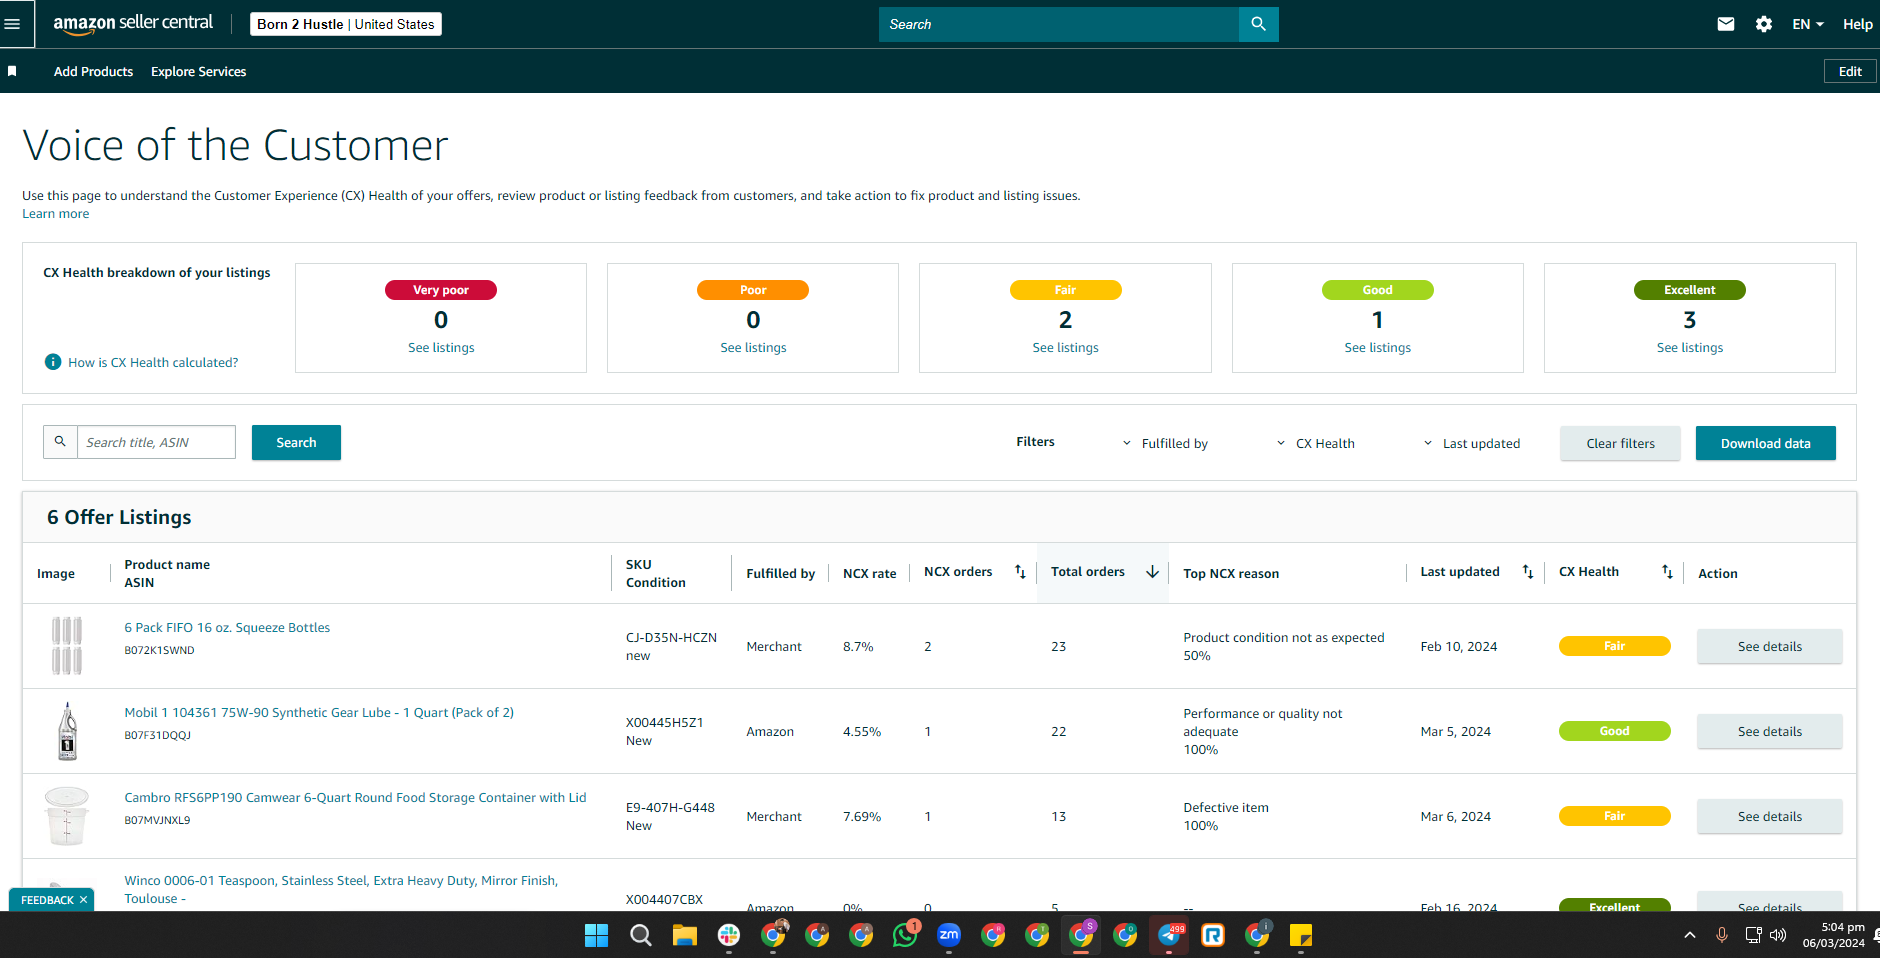Click Cambro container thumbnail
Viewport: 1880px width, 958px height.
point(67,816)
